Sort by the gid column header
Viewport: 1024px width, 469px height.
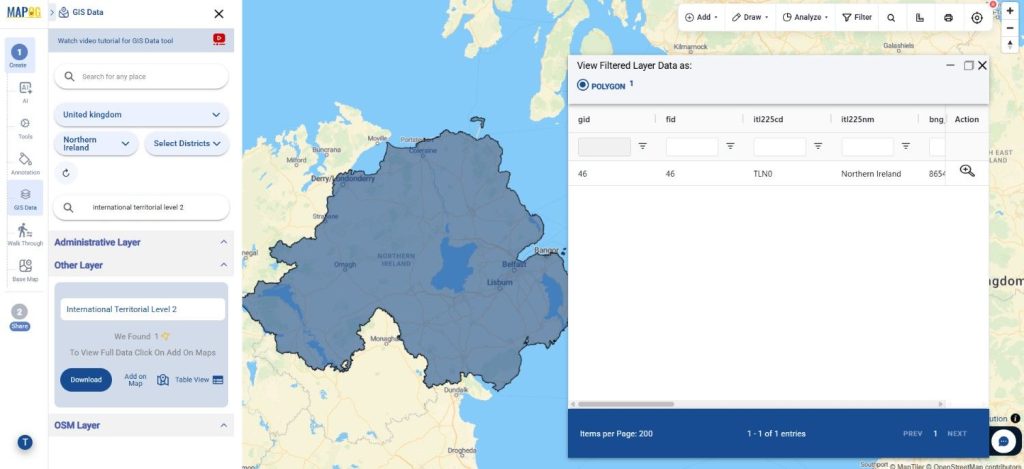click(x=584, y=120)
